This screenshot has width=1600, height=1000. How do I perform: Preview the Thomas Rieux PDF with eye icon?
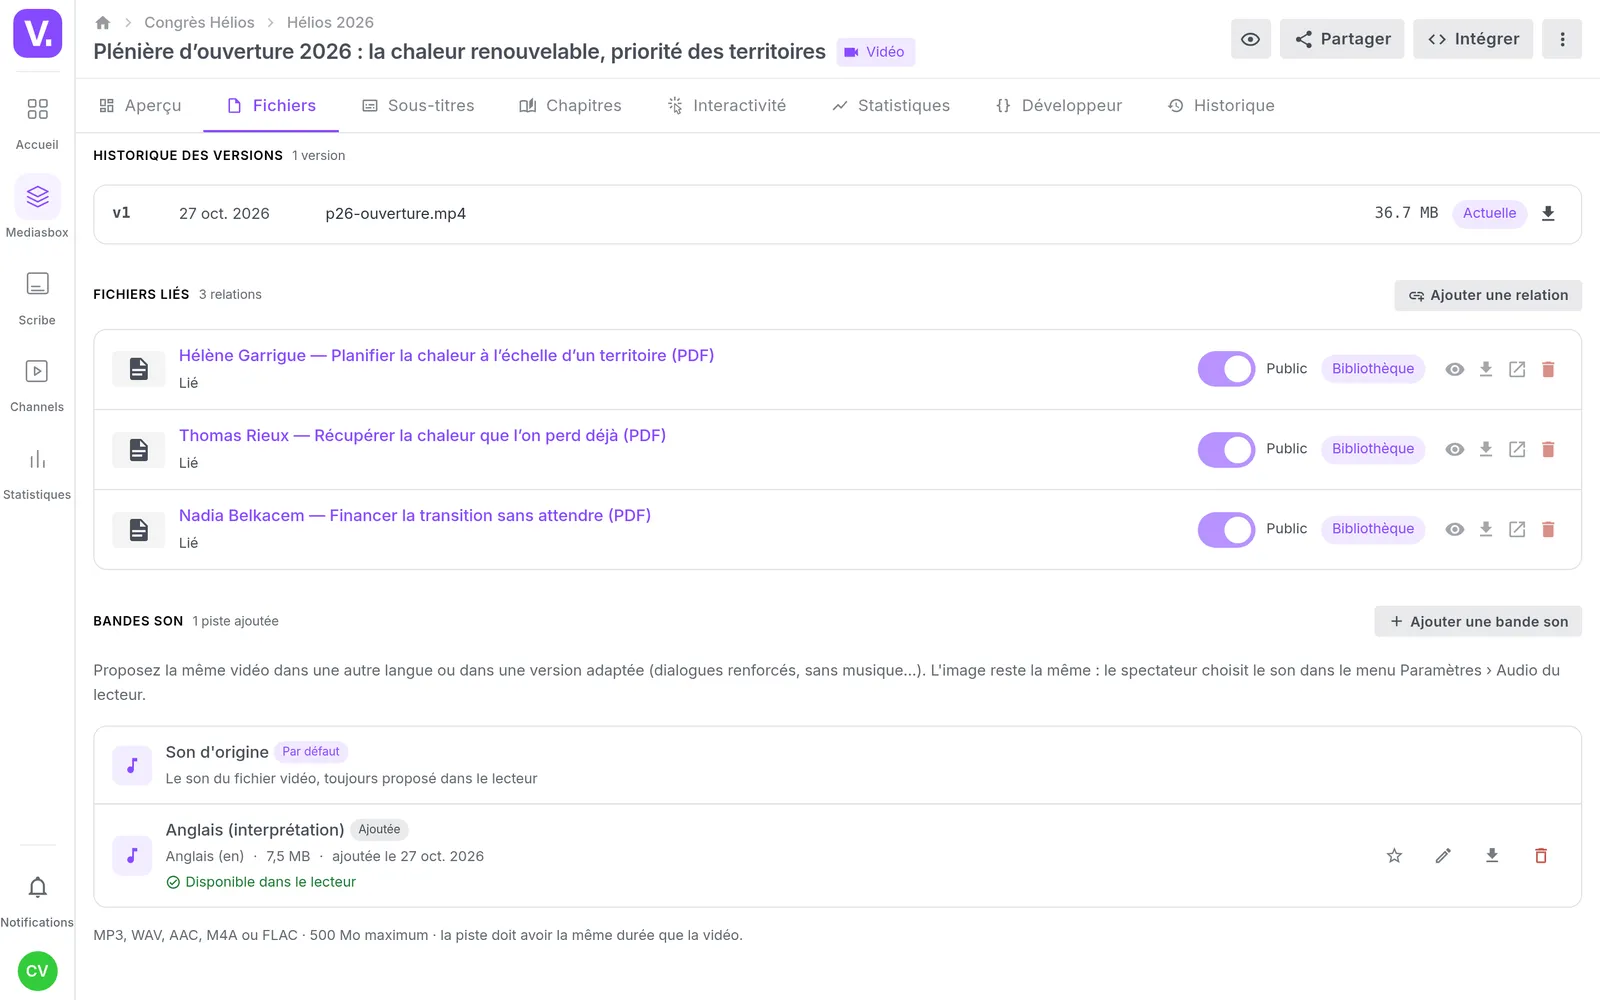coord(1455,449)
